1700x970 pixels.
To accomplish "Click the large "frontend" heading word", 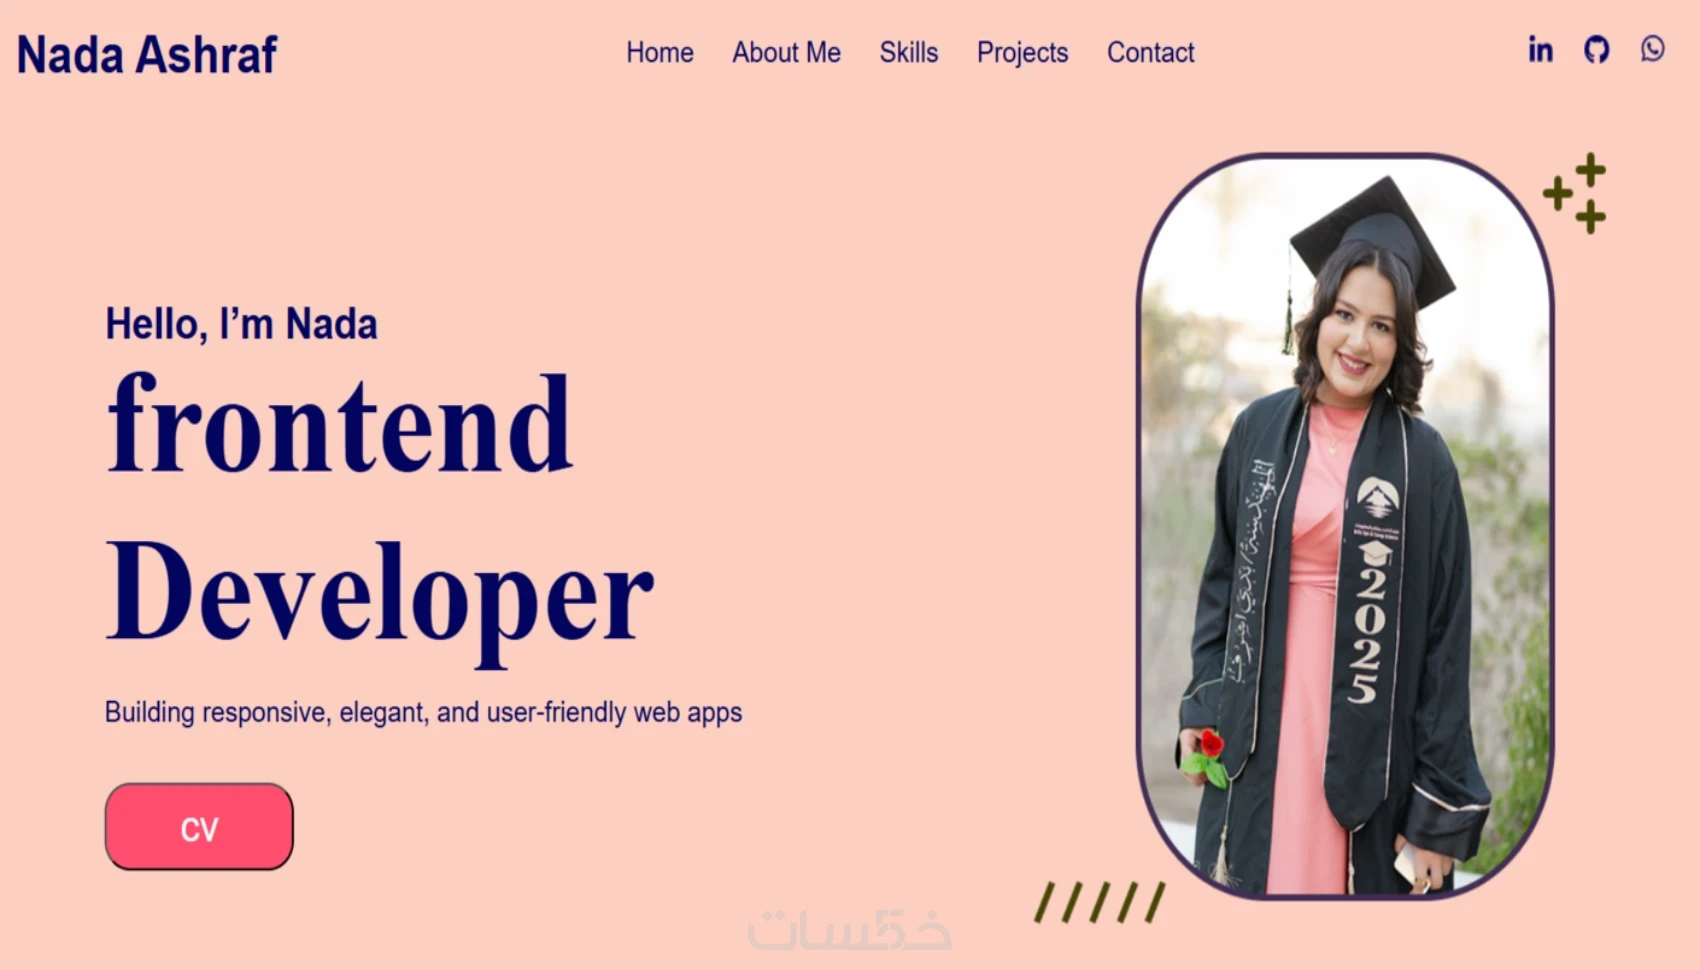I will coord(340,424).
